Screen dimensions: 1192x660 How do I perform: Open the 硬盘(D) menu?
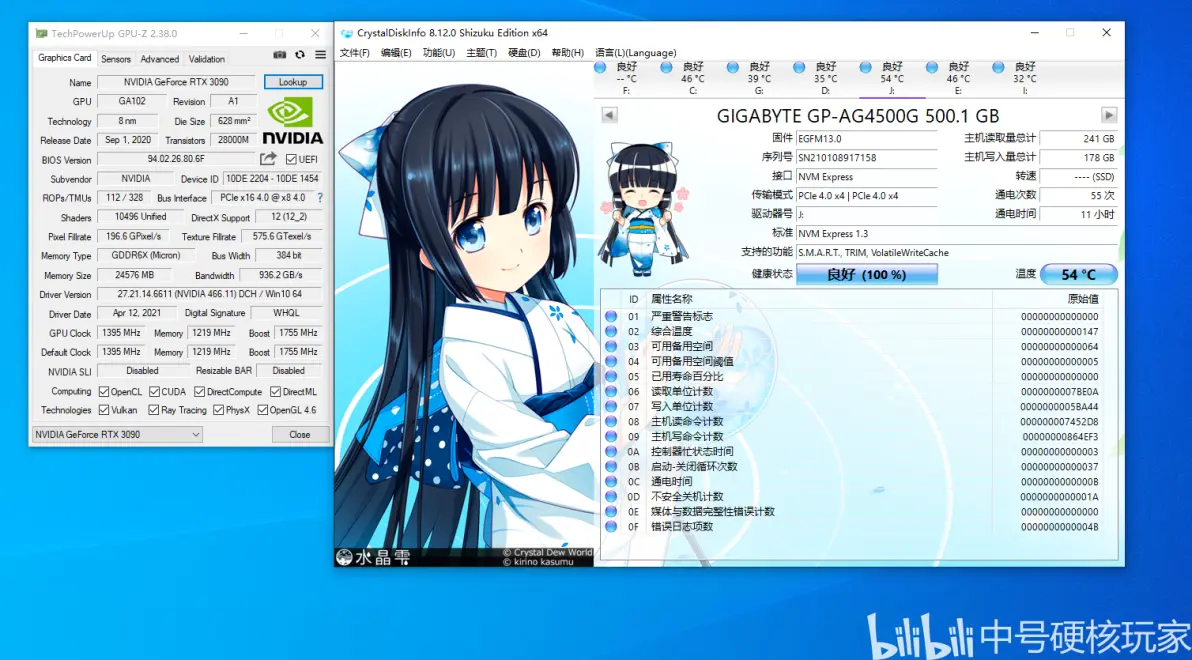pos(524,52)
